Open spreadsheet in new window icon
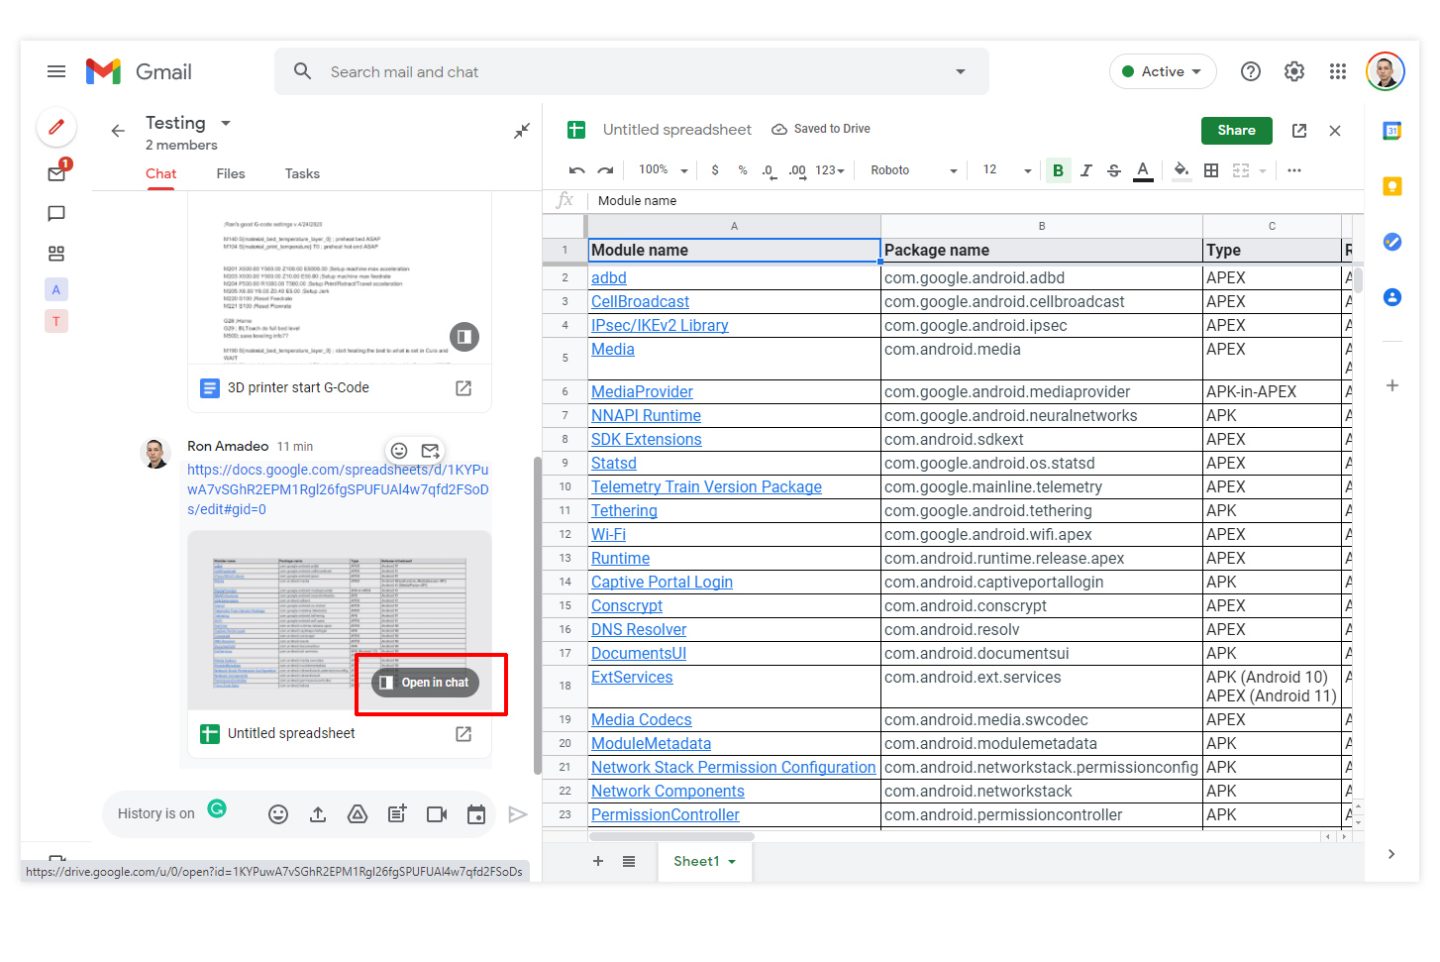 pos(1299,131)
